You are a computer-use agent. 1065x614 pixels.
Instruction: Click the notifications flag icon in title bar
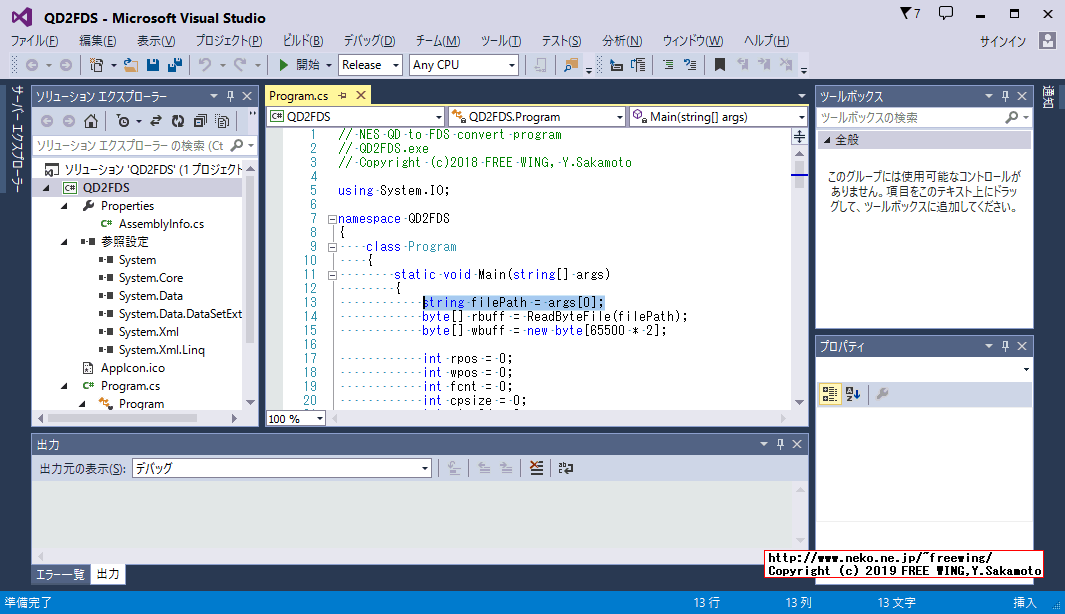click(909, 14)
